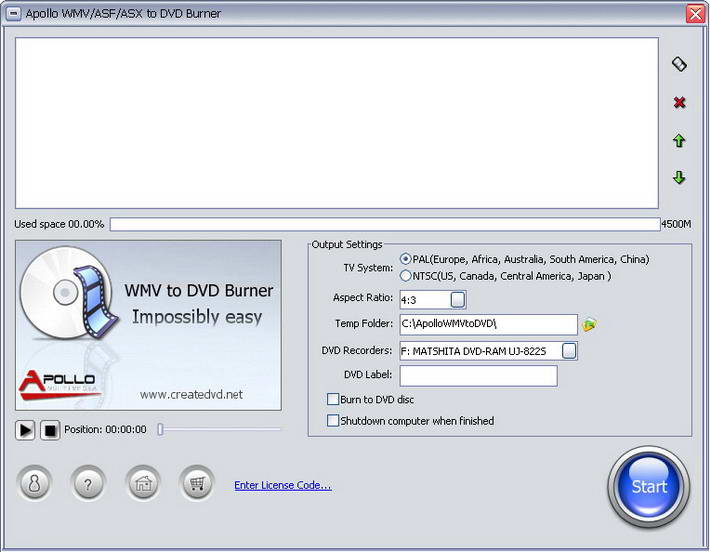
Task: Click the Position: 00:00:00 readout
Action: tap(105, 429)
